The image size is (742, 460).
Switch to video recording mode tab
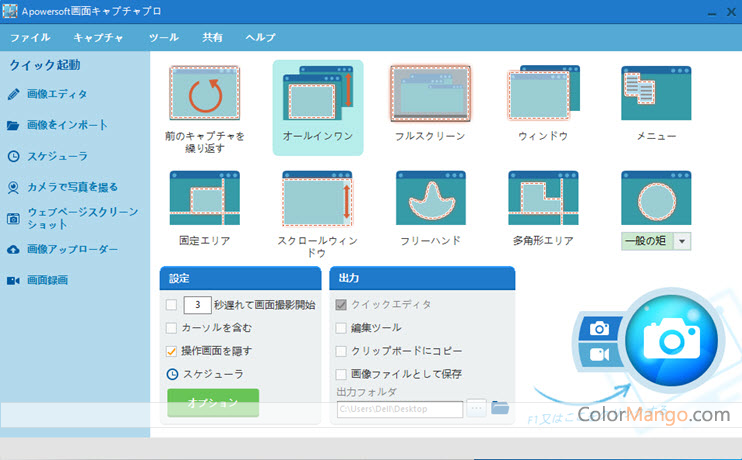(599, 354)
